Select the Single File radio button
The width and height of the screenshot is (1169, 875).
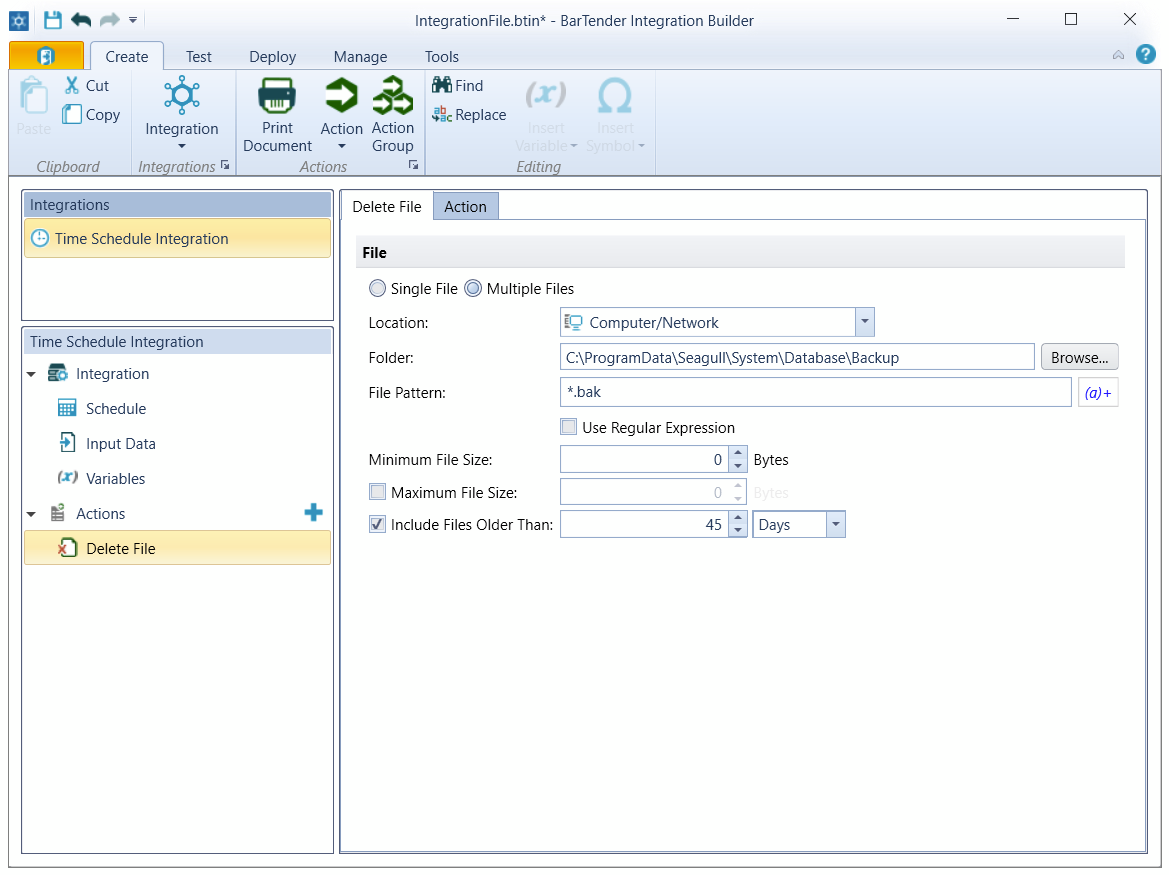point(377,288)
